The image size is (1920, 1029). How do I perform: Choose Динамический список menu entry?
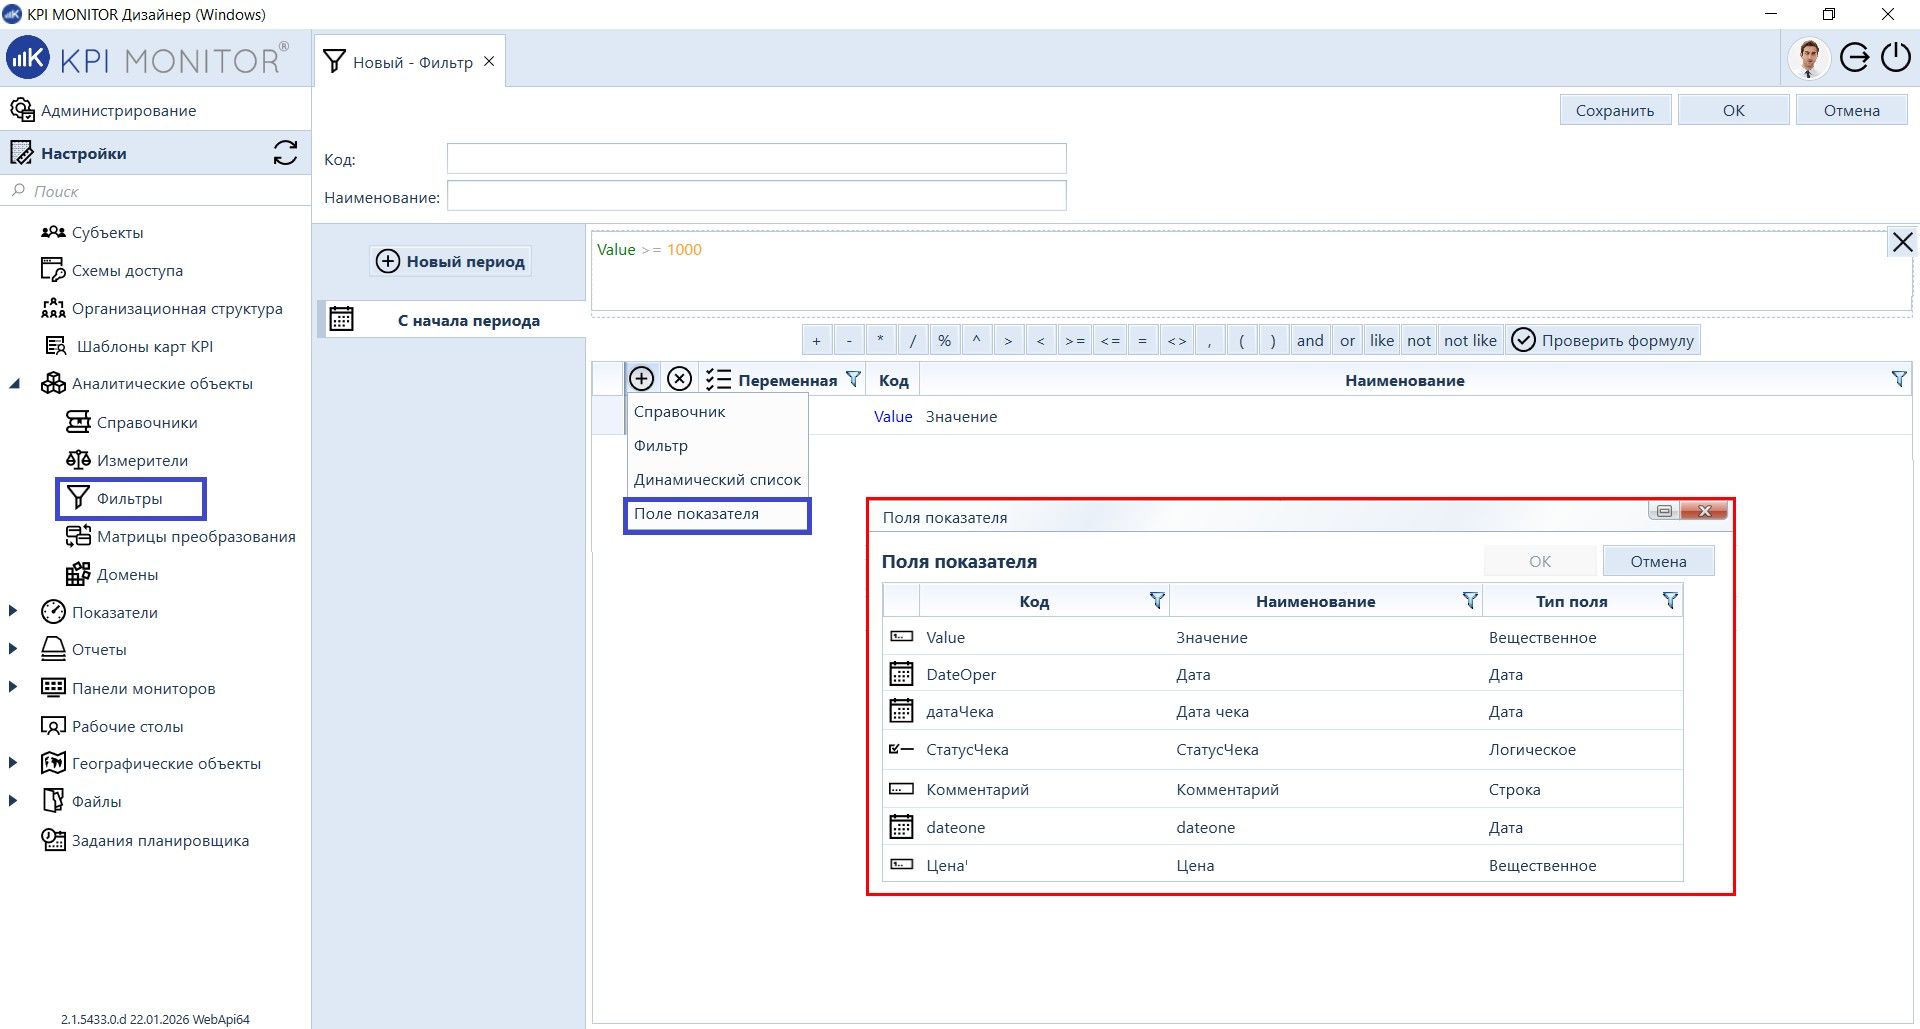[717, 480]
